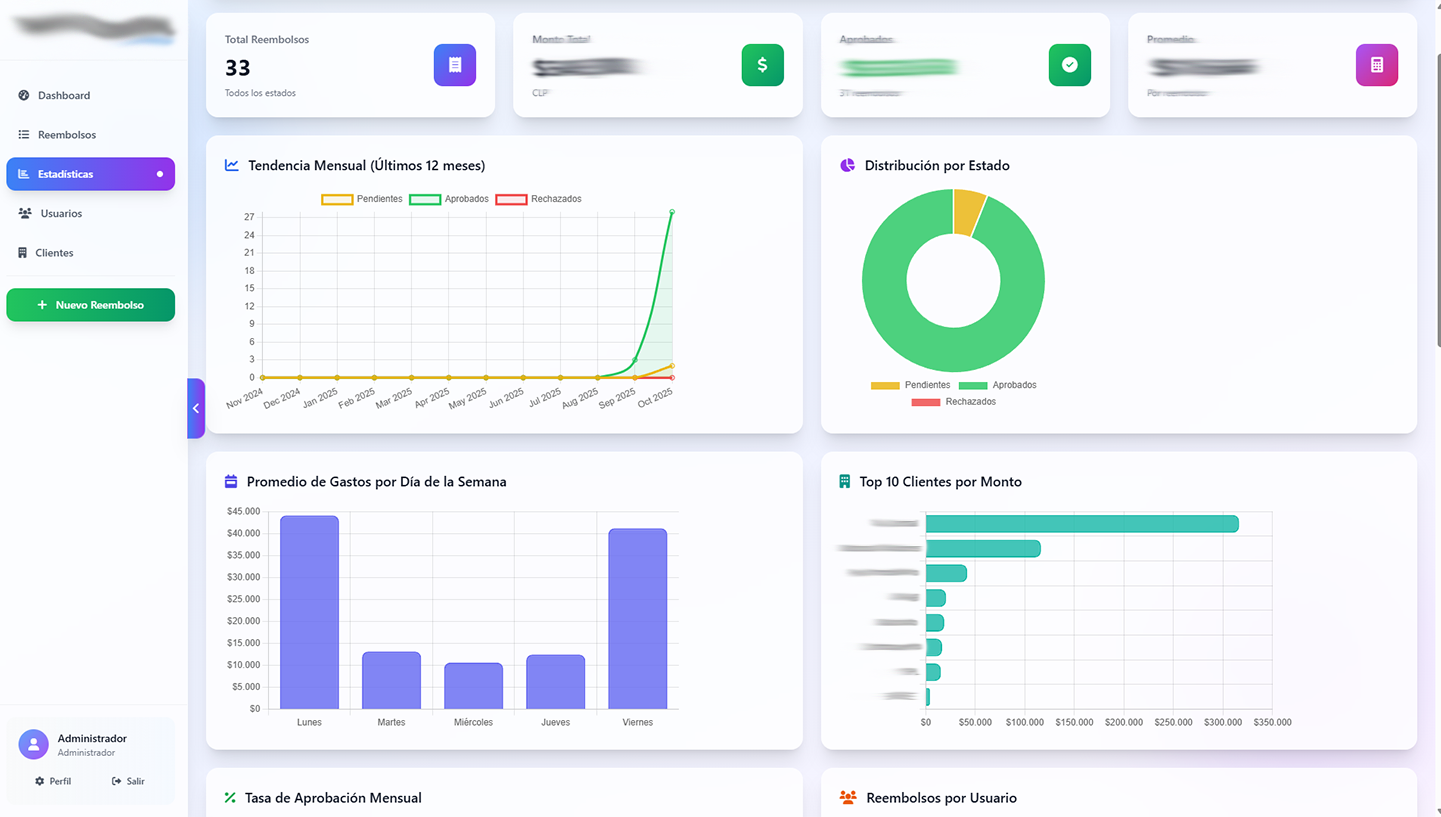The height and width of the screenshot is (817, 1441).
Task: Click the green dollar sign icon
Action: coord(762,65)
